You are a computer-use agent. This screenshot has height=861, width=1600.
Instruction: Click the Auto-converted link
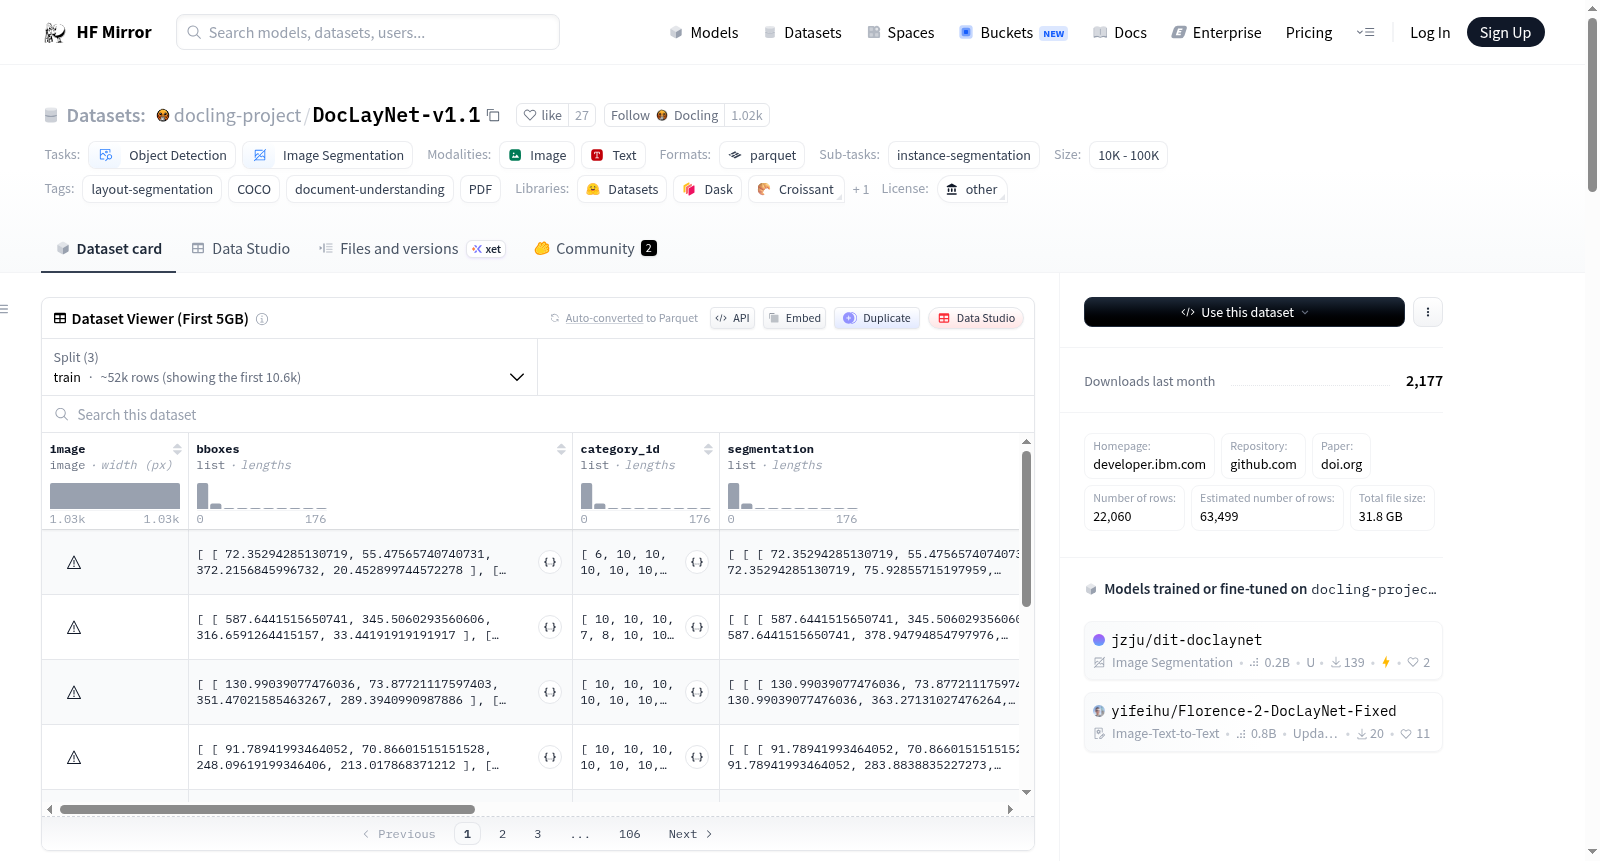tap(604, 318)
